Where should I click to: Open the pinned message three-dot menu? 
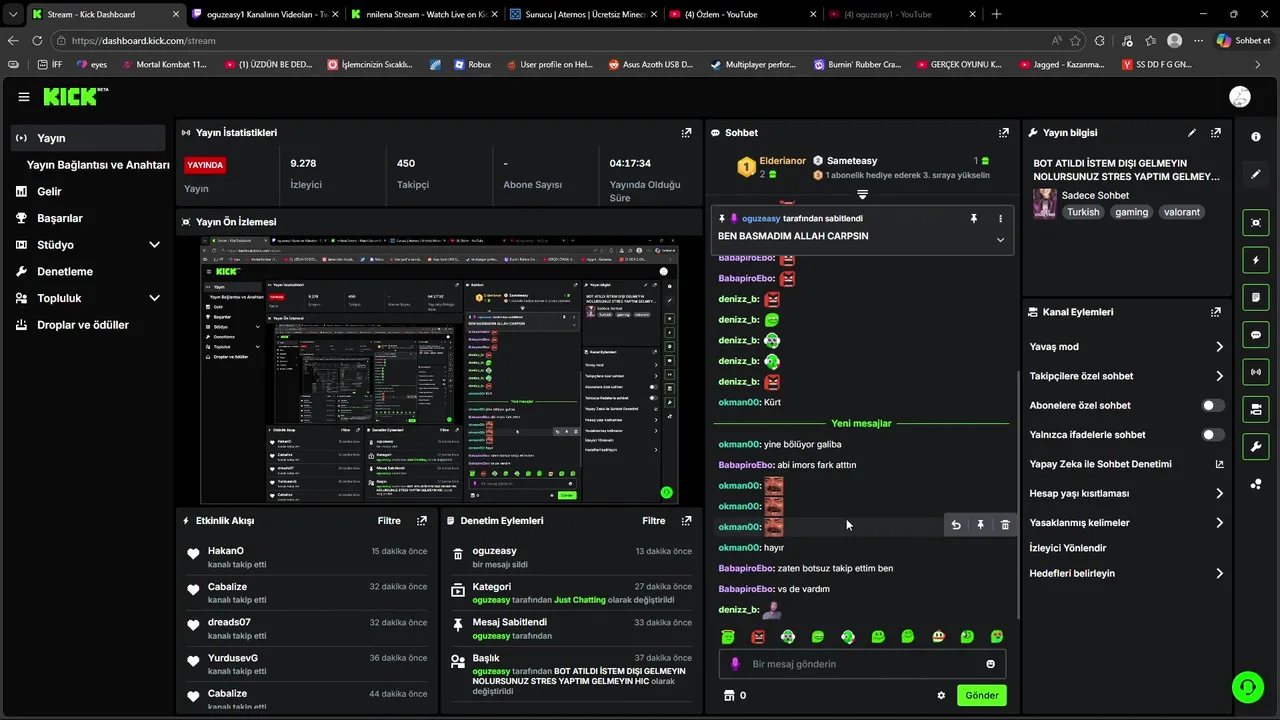[1000, 218]
